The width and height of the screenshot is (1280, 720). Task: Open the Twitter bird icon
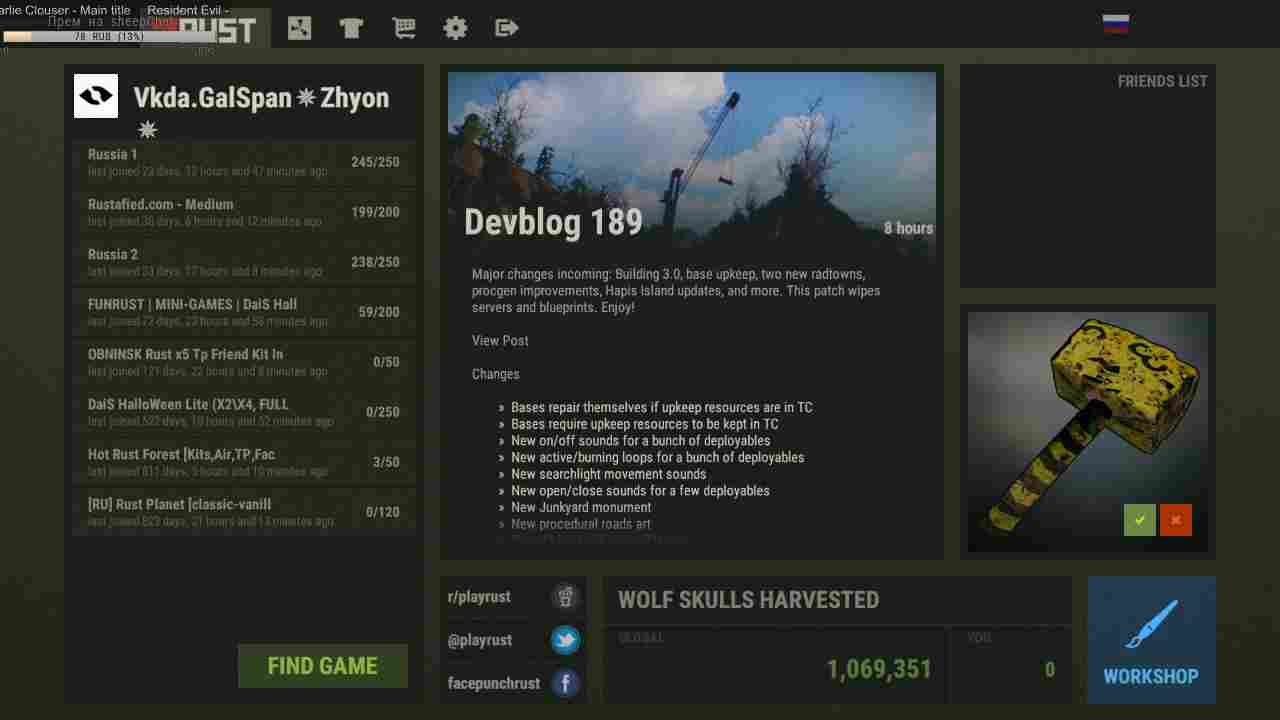(565, 640)
